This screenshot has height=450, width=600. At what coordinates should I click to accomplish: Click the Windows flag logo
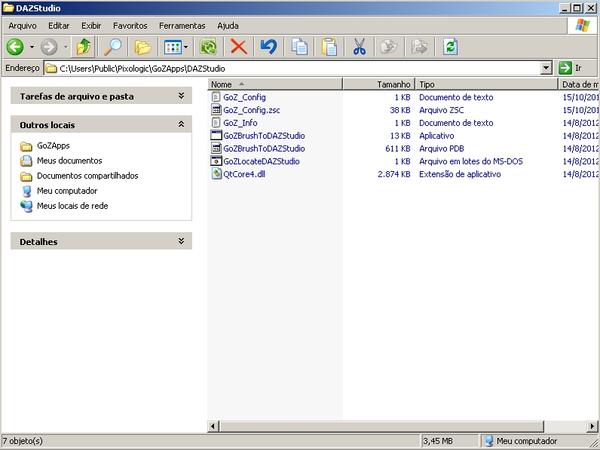click(x=582, y=26)
